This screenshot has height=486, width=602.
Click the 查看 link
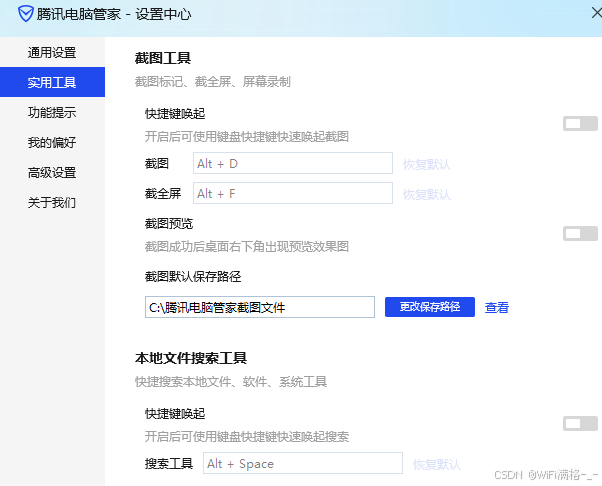(x=496, y=307)
